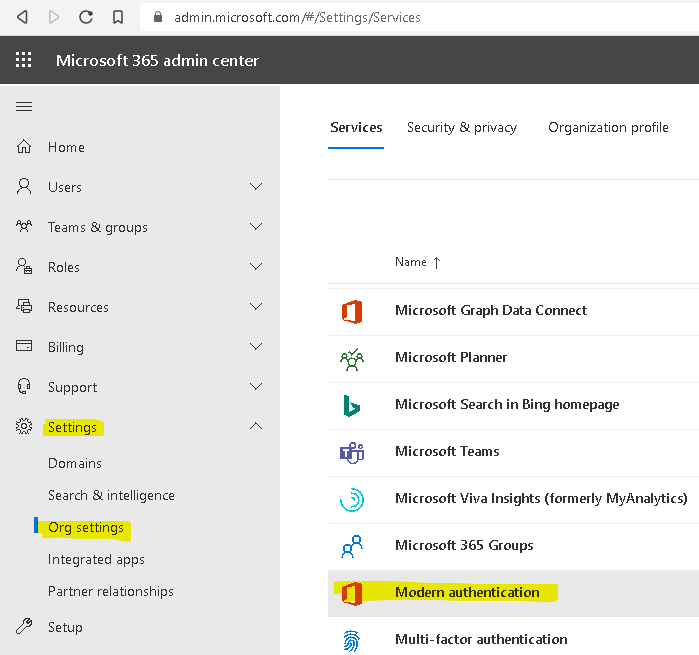Click the Bing logo icon
Image resolution: width=699 pixels, height=655 pixels.
point(351,405)
